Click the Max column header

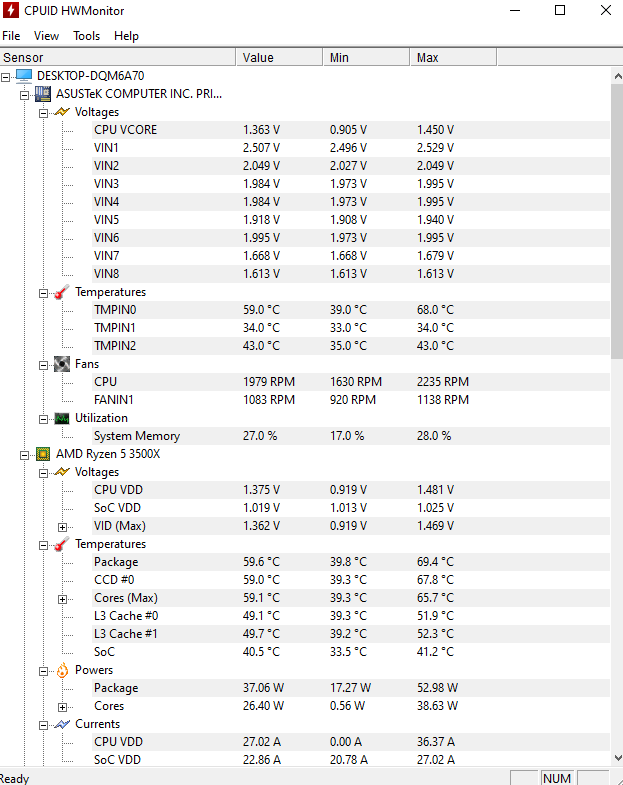point(453,58)
